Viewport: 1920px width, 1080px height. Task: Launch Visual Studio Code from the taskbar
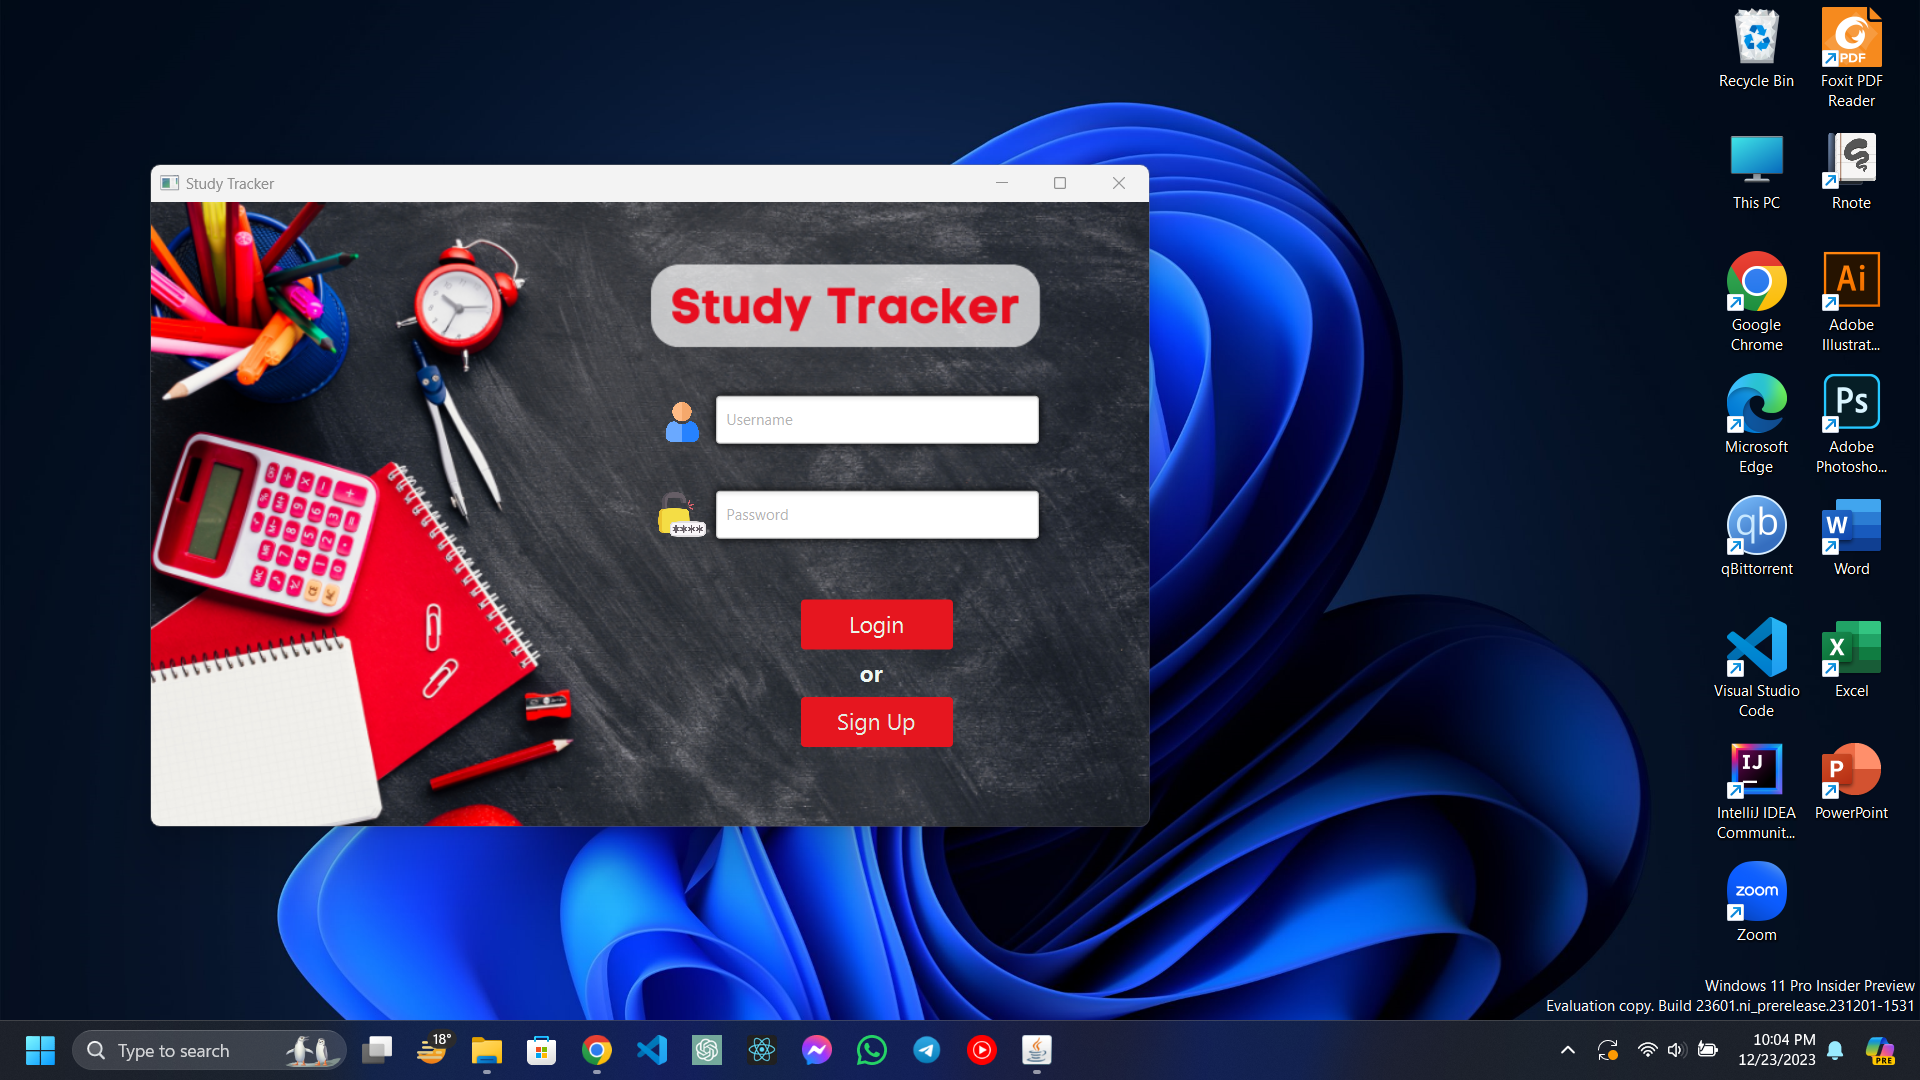pyautogui.click(x=652, y=1050)
